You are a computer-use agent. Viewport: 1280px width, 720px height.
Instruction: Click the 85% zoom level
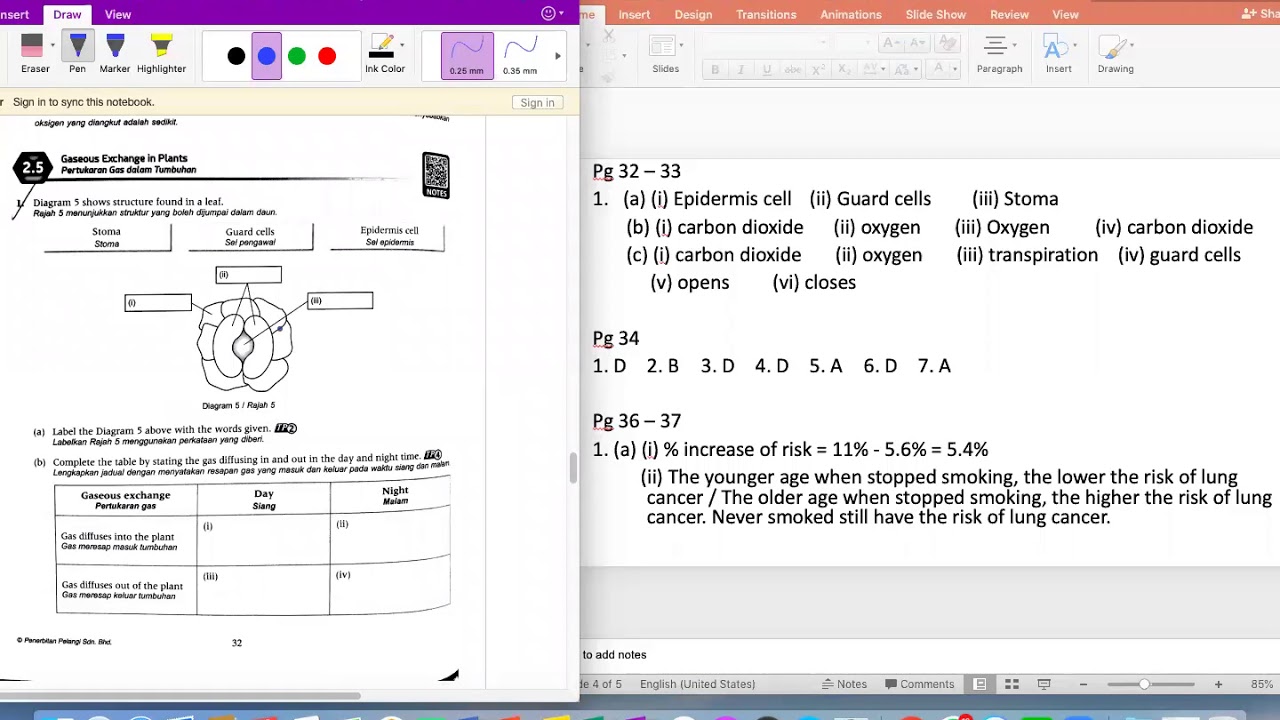point(1261,684)
